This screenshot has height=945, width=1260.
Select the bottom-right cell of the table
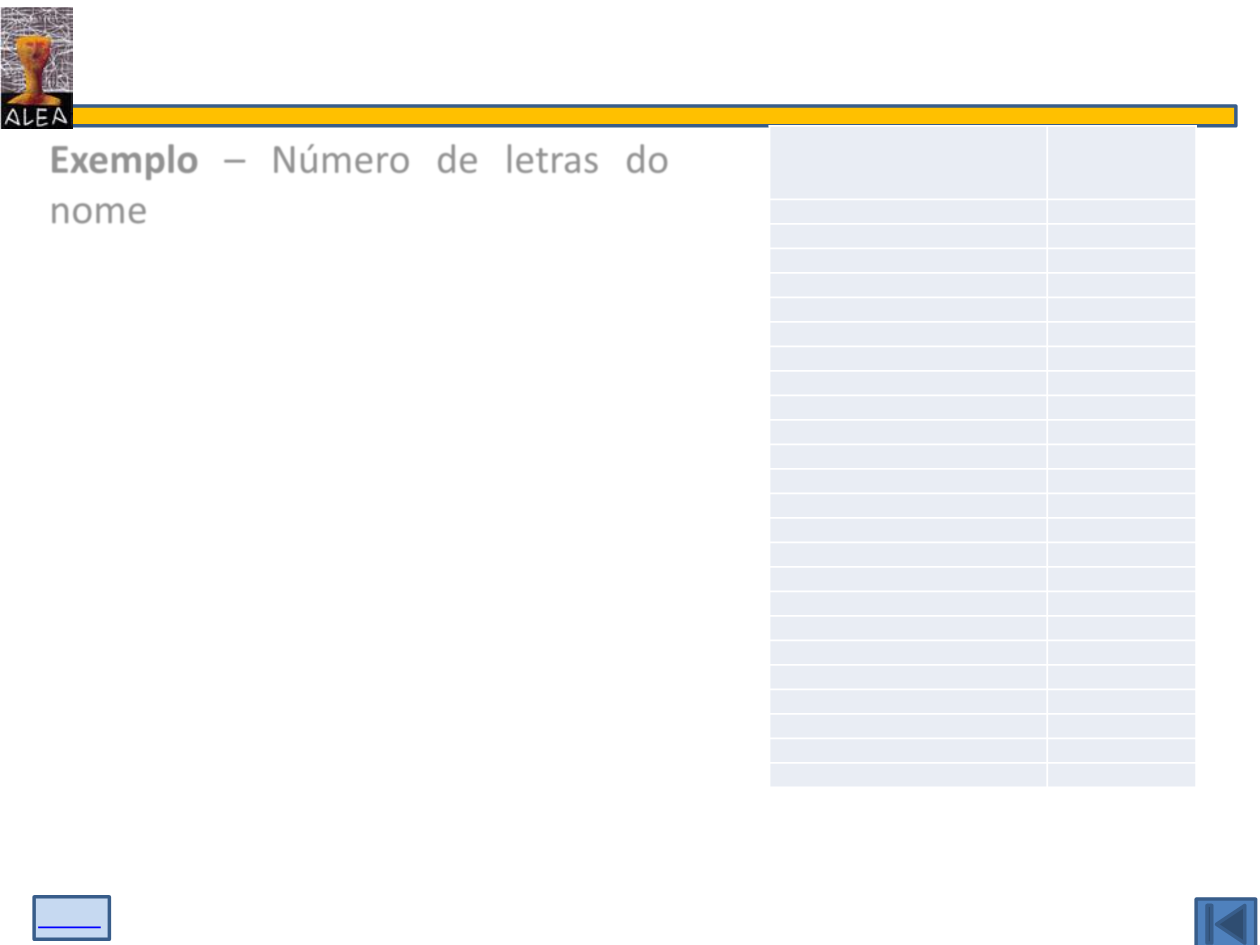pos(1121,775)
